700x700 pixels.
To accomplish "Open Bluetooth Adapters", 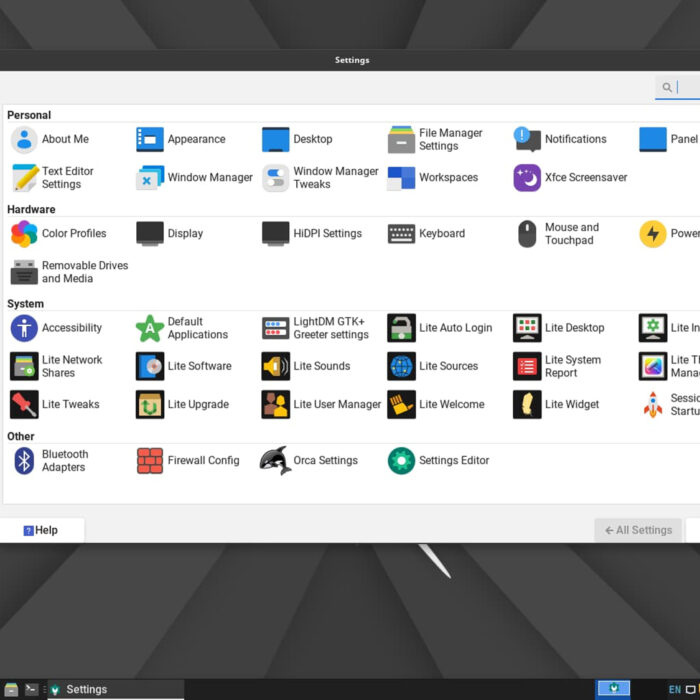I will [x=50, y=461].
